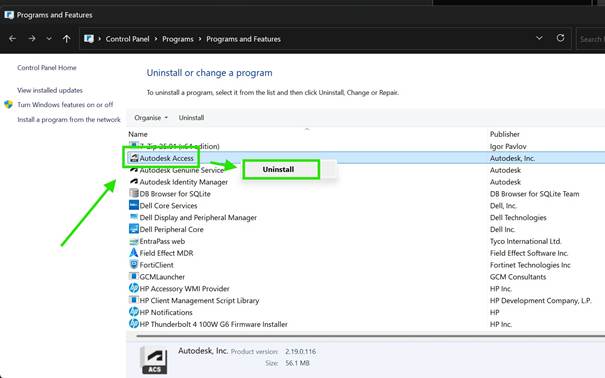
Task: Click the Windows features shield icon
Action: tap(8, 105)
